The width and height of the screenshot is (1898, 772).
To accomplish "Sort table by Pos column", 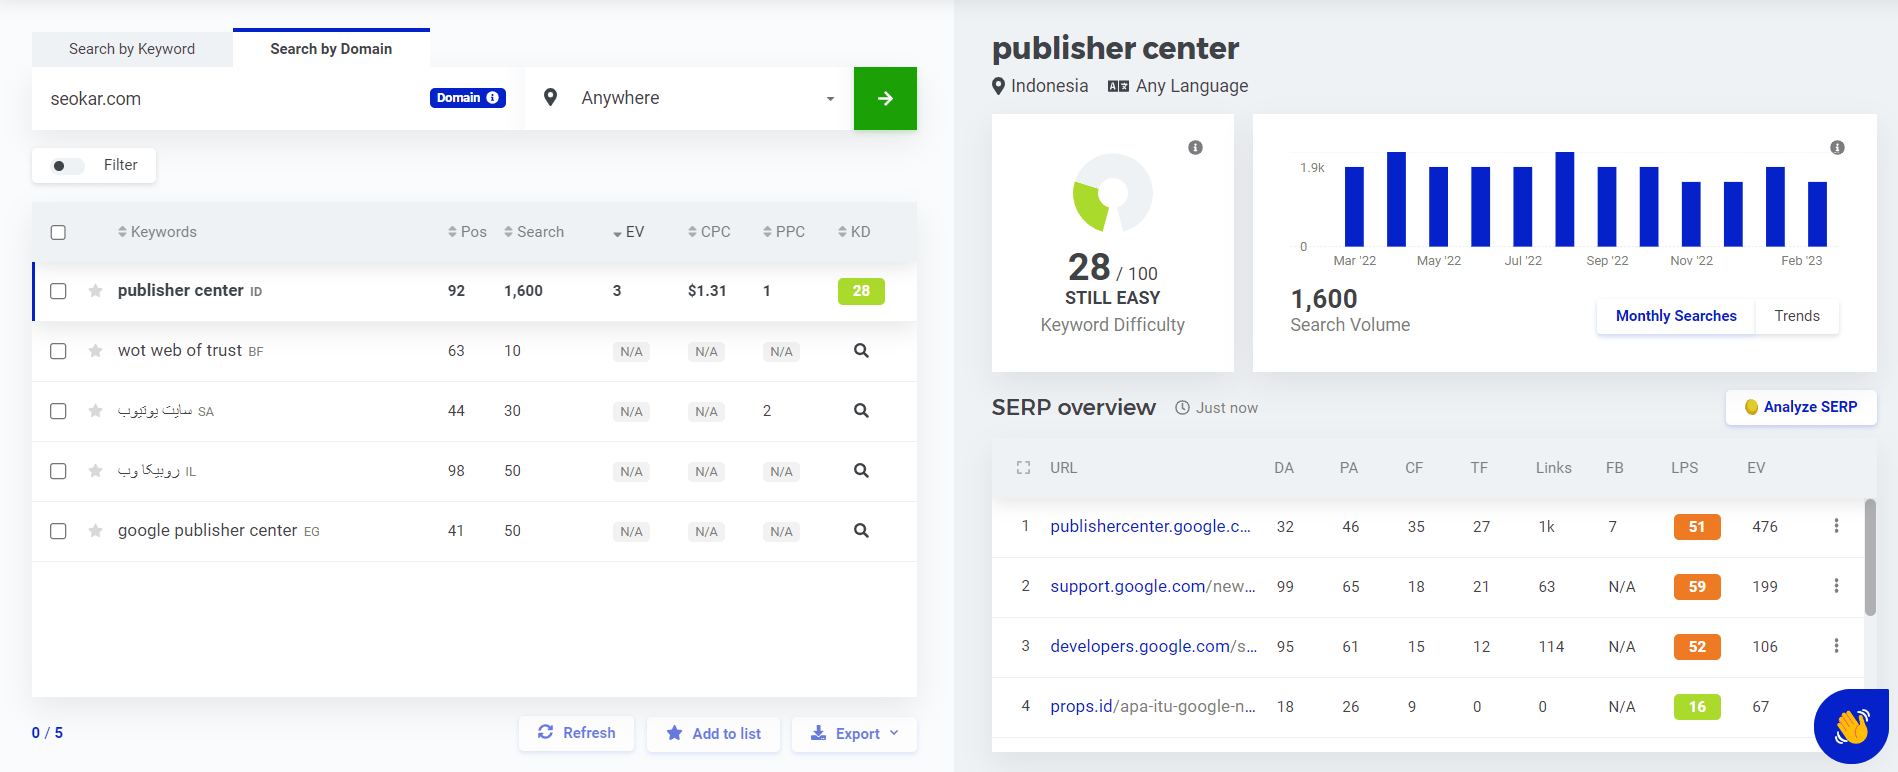I will 467,232.
